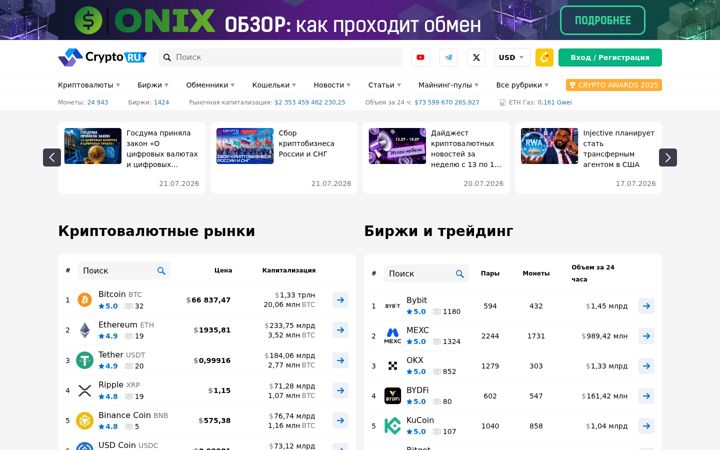
Task: Open MEXC row arrow button
Action: tap(647, 336)
